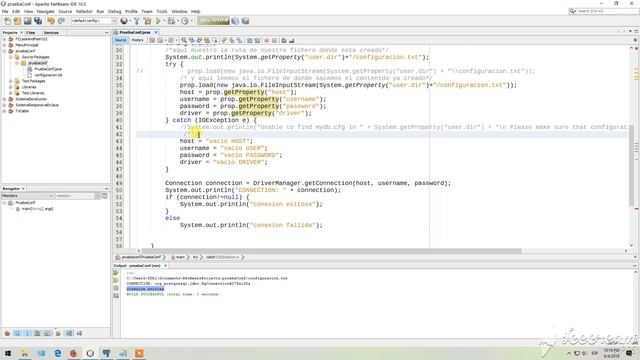Run the project with green play icon
Screen dimensions: 640x360
point(158,21)
